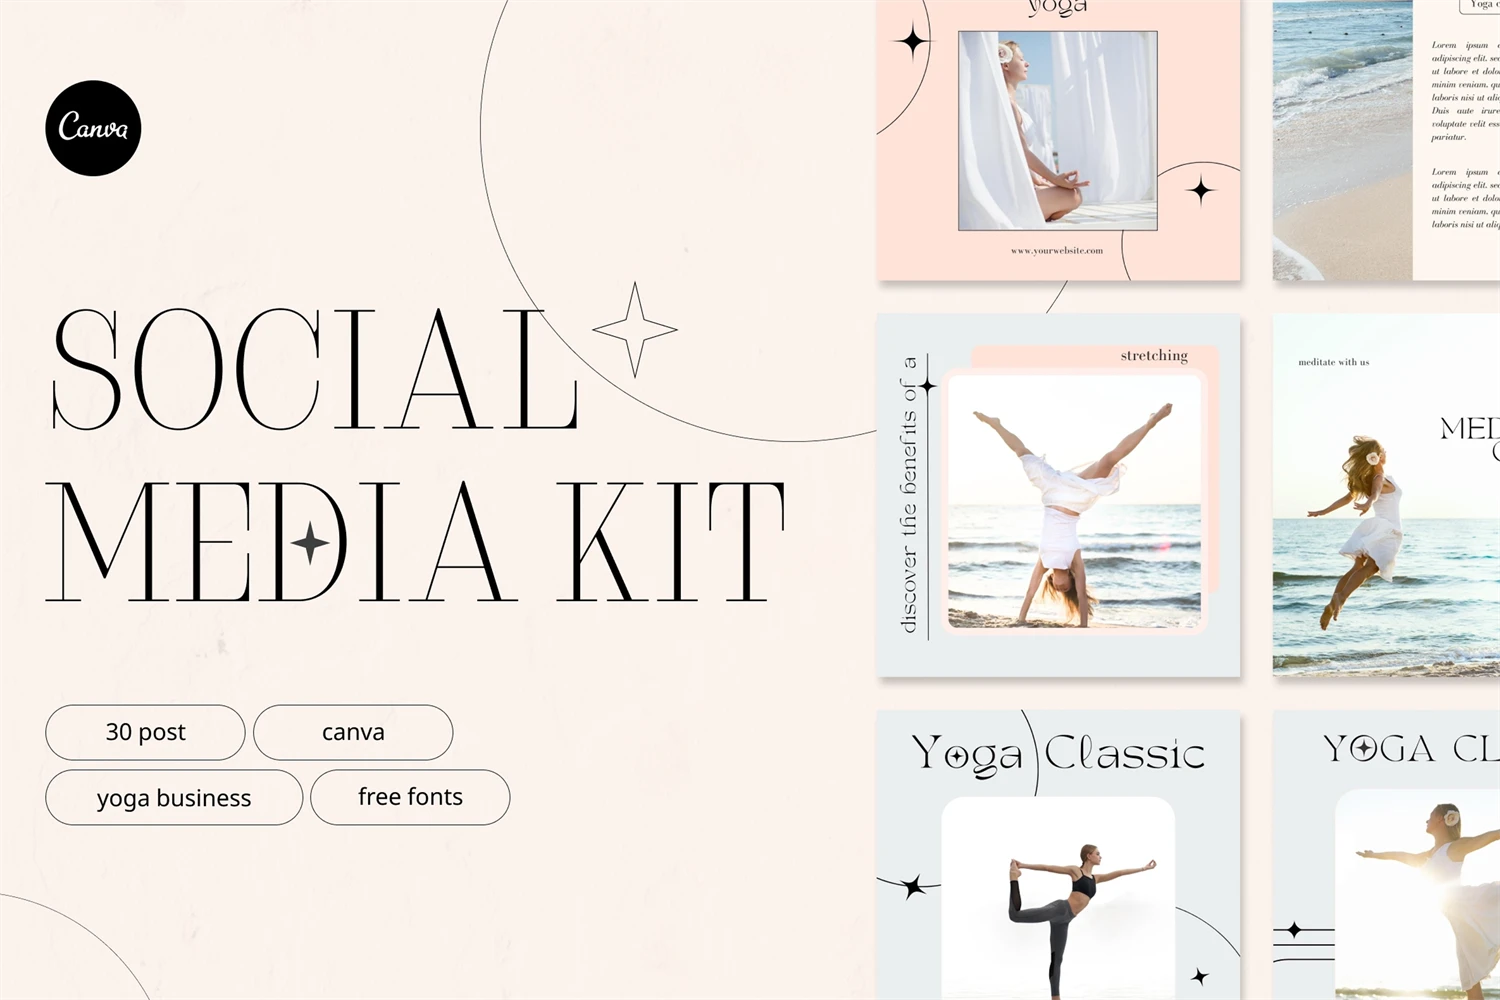1500x1000 pixels.
Task: Open the beach shoreline text post thumbnail
Action: pyautogui.click(x=1386, y=140)
